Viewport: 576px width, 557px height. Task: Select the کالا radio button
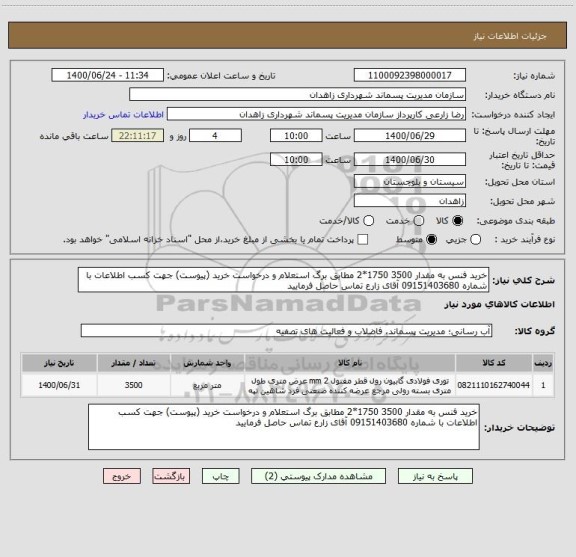pos(458,221)
